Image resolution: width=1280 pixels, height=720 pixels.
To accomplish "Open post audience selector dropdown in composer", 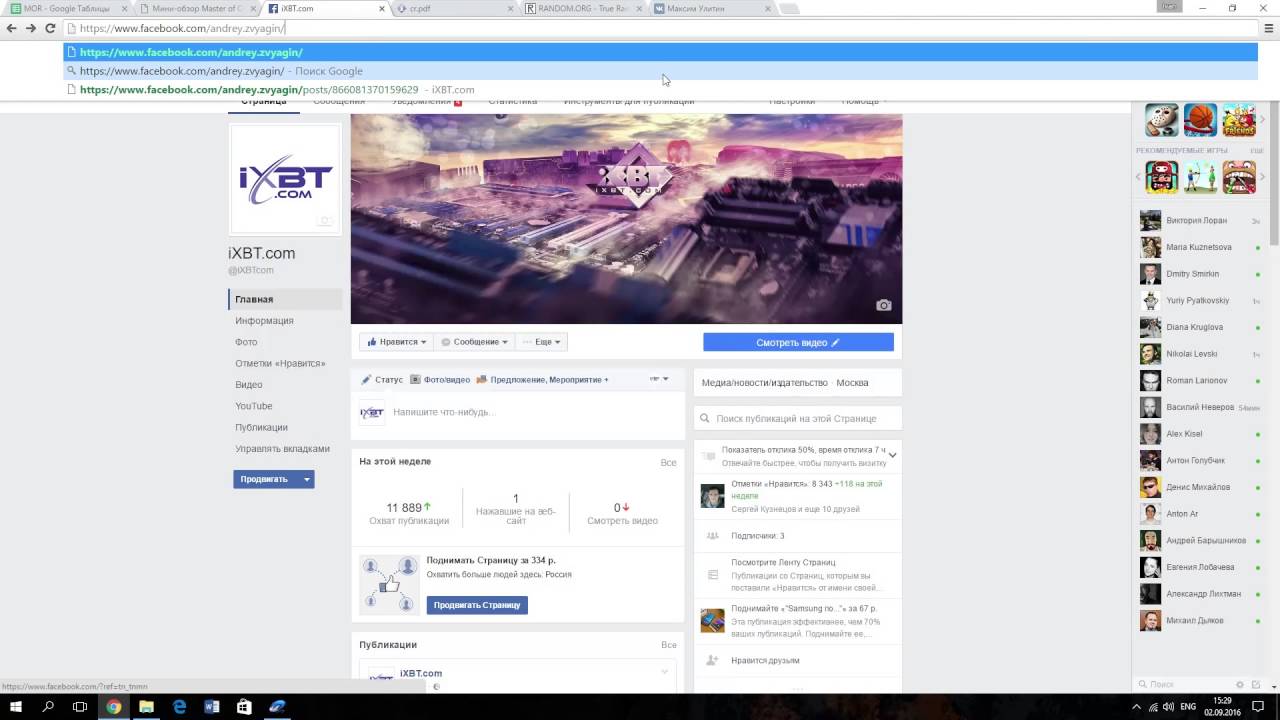I will 659,379.
